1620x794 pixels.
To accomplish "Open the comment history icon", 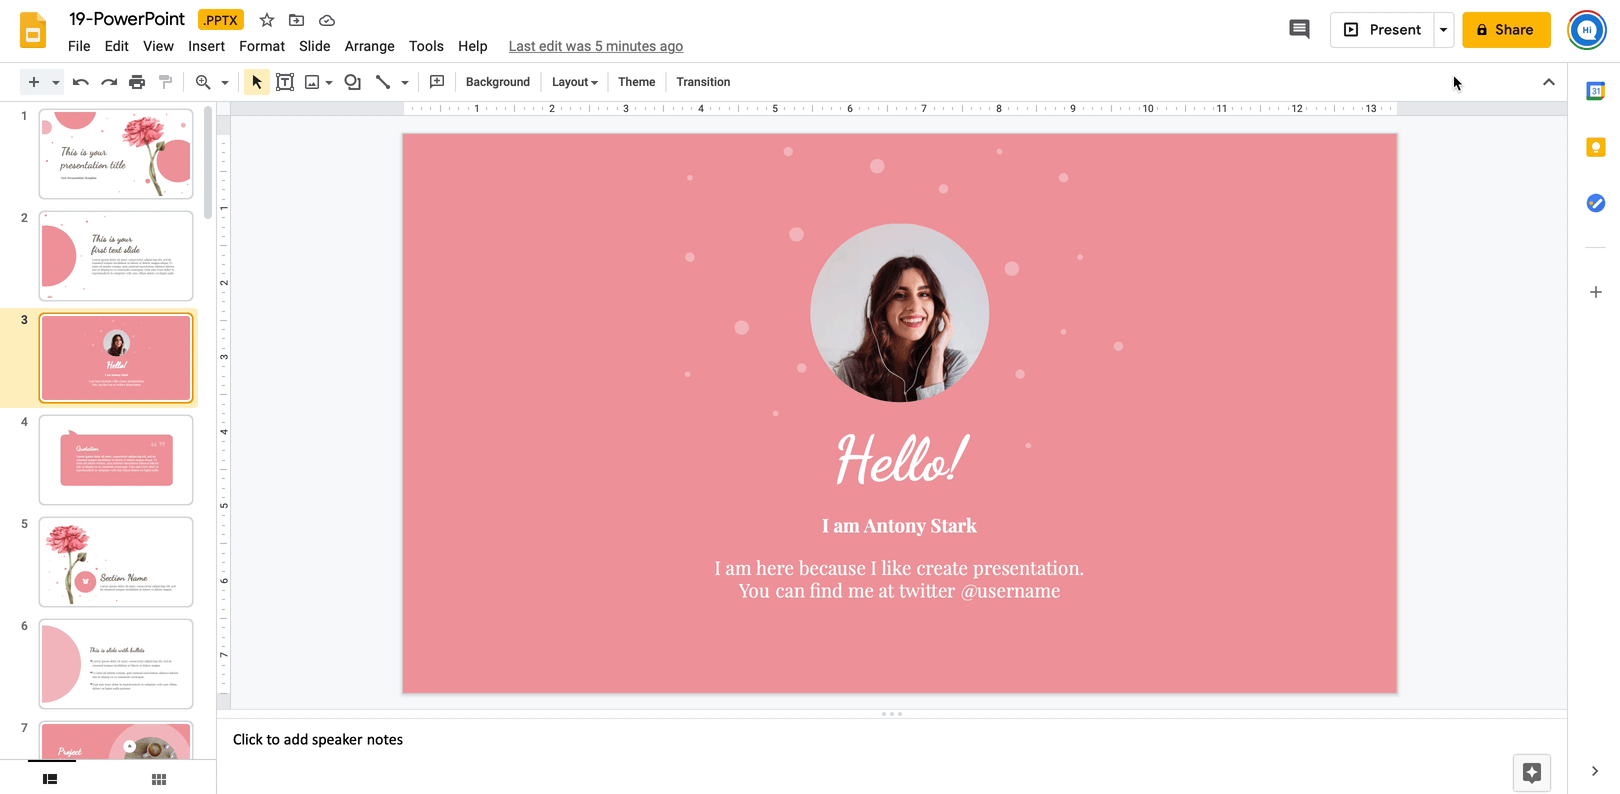I will pos(1299,30).
